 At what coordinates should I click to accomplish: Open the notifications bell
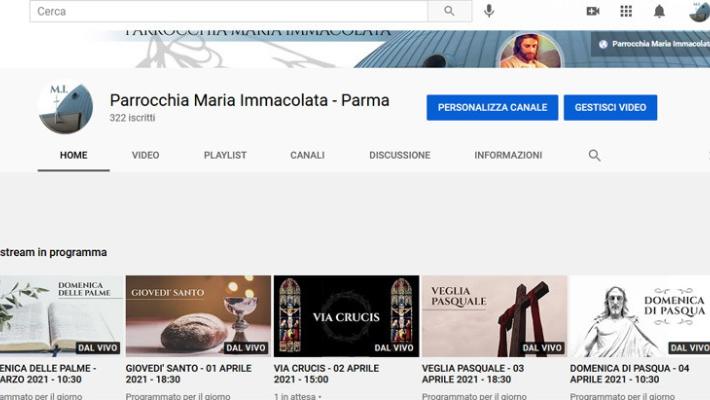pyautogui.click(x=659, y=11)
